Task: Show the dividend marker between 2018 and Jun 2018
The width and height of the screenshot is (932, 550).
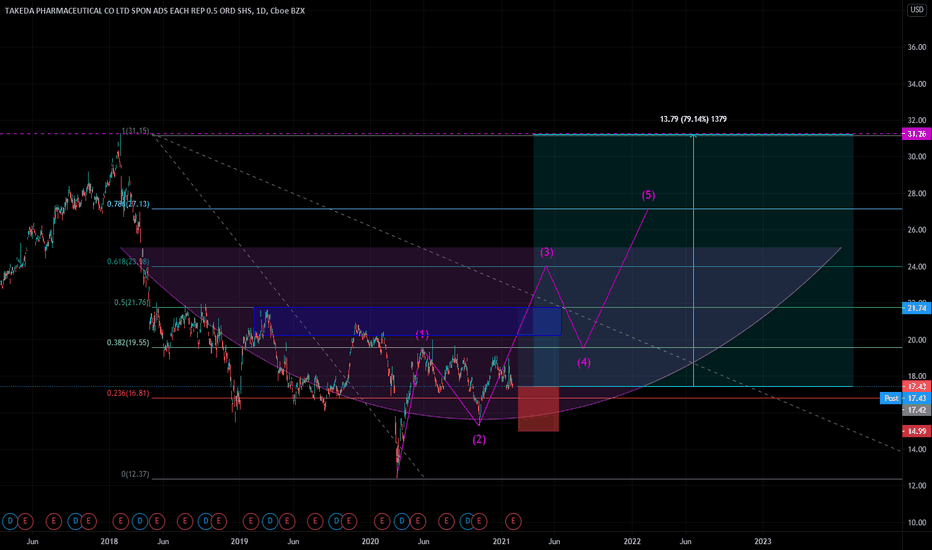Action: pyautogui.click(x=140, y=521)
